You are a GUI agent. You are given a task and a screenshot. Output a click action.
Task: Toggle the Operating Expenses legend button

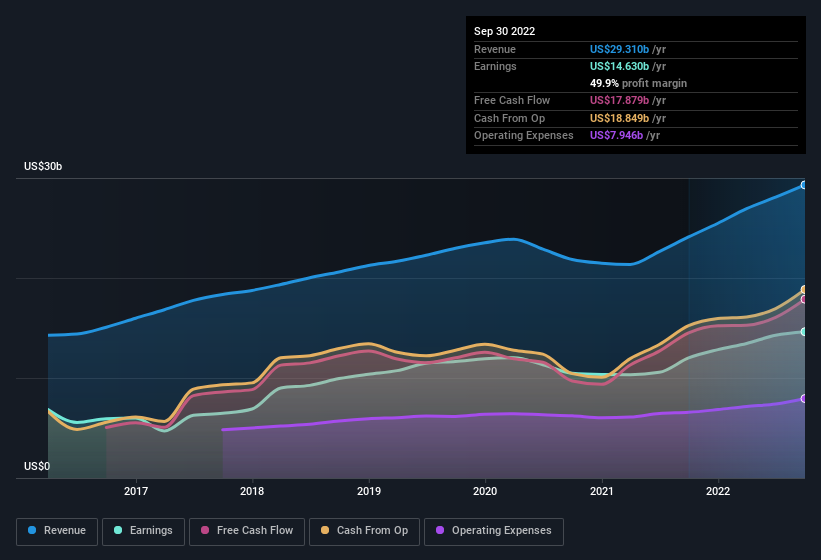(x=494, y=531)
